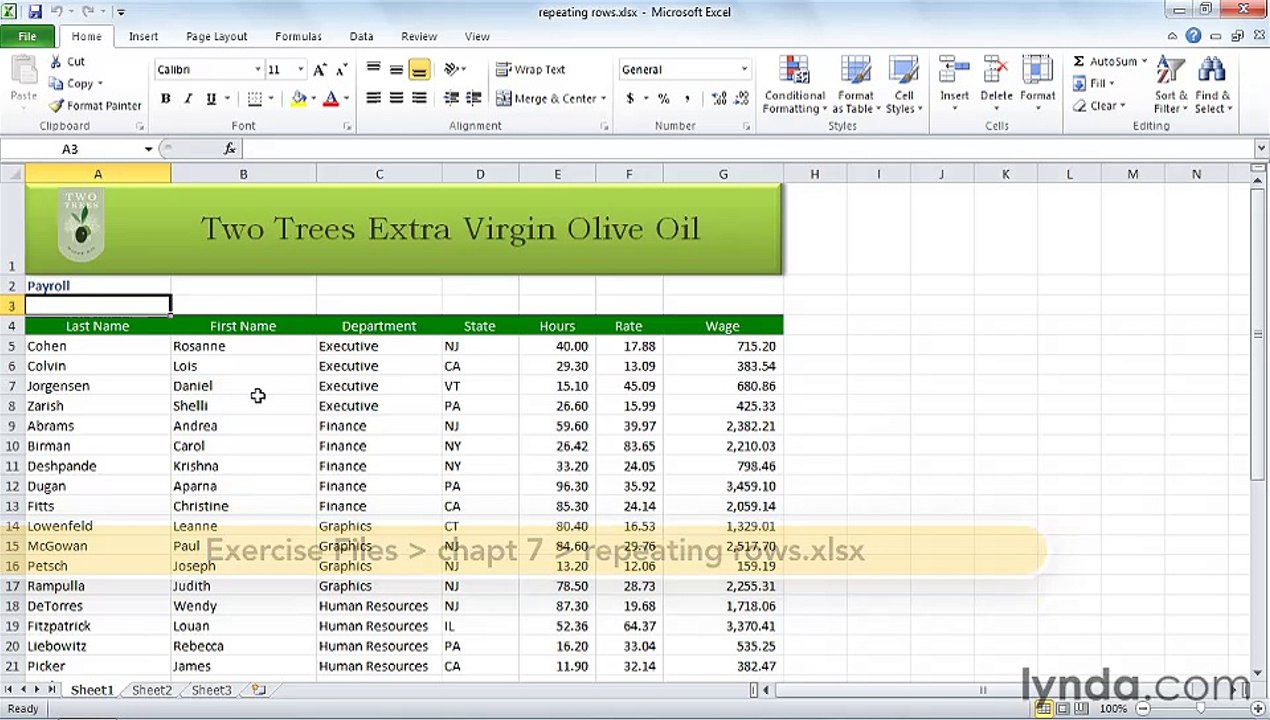Apply the Font Color icon
This screenshot has height=720, width=1270.
click(x=331, y=99)
